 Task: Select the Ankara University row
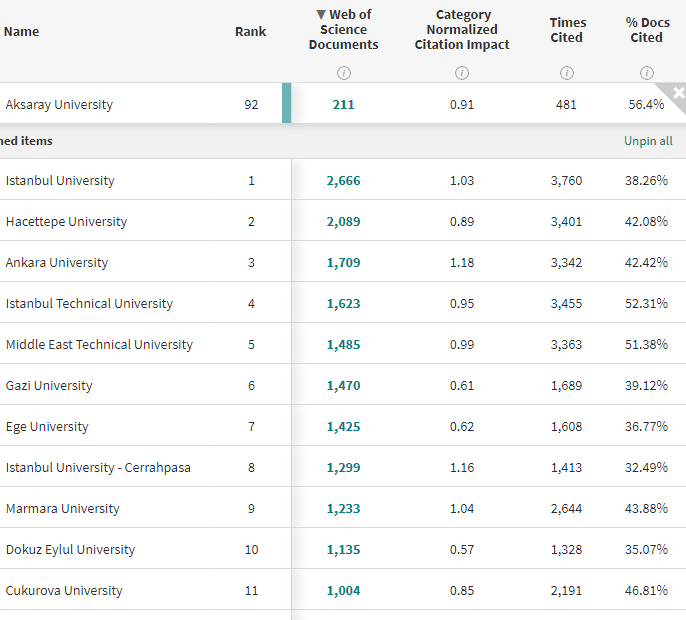tap(57, 263)
